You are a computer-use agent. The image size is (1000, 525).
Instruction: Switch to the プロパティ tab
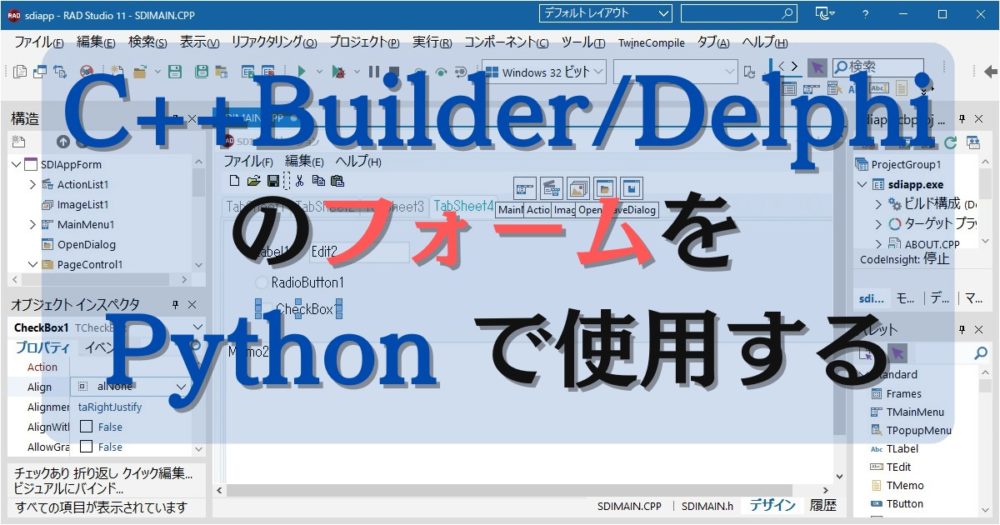41,348
